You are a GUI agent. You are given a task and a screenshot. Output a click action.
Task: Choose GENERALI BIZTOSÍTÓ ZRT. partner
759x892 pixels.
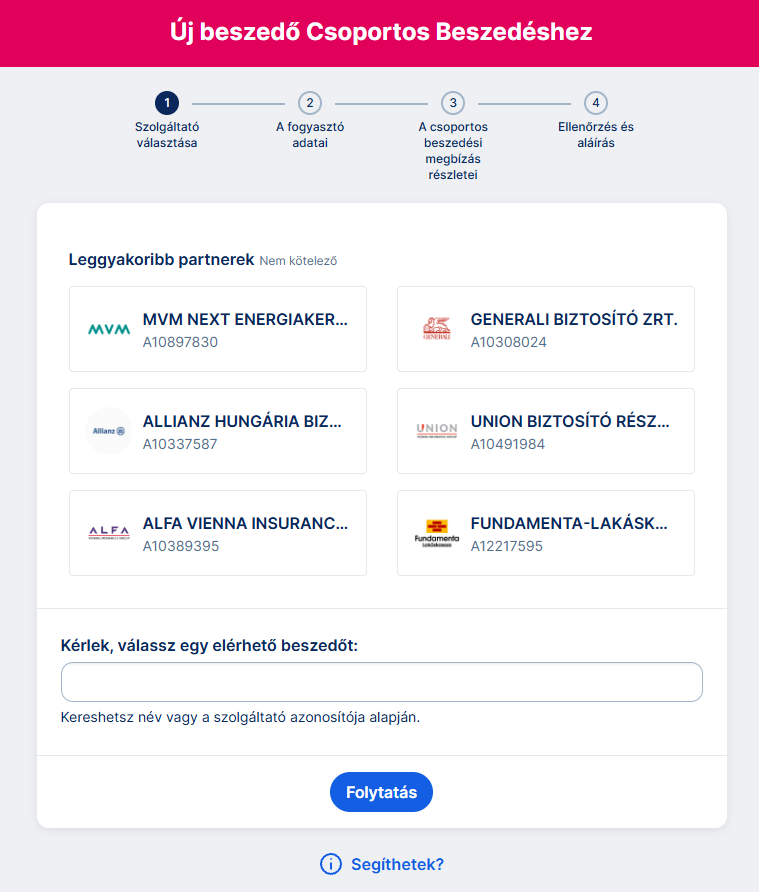574,330
